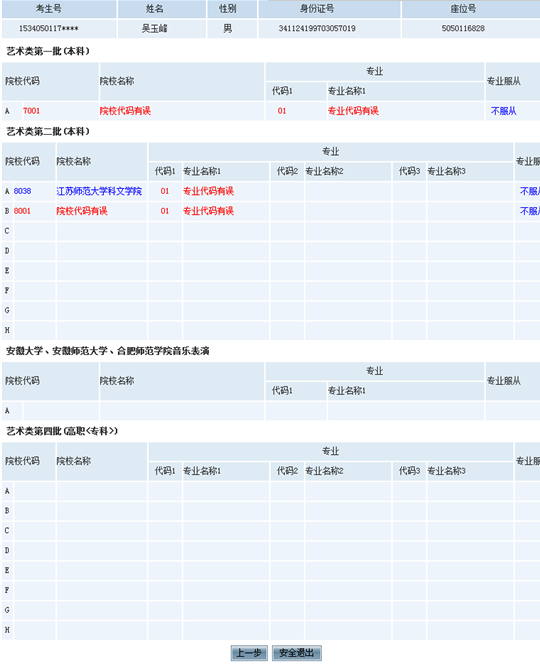Click student name 吴玉峰

[x=155, y=28]
